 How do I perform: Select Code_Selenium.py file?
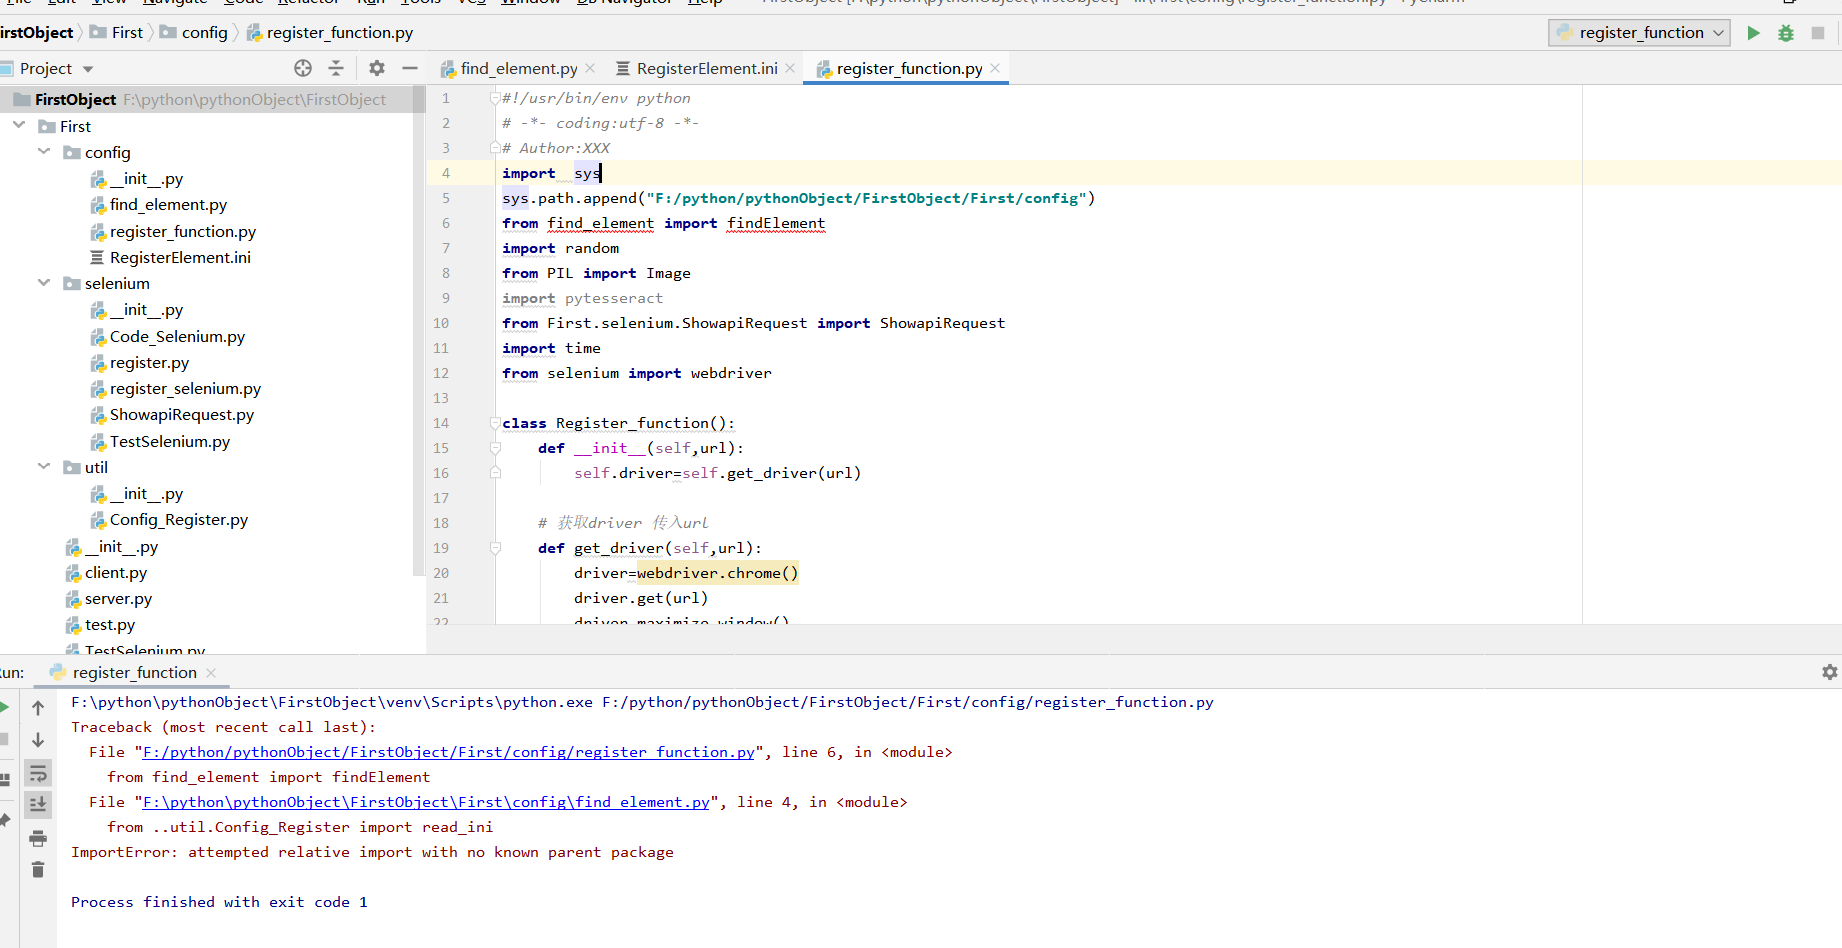tap(177, 336)
